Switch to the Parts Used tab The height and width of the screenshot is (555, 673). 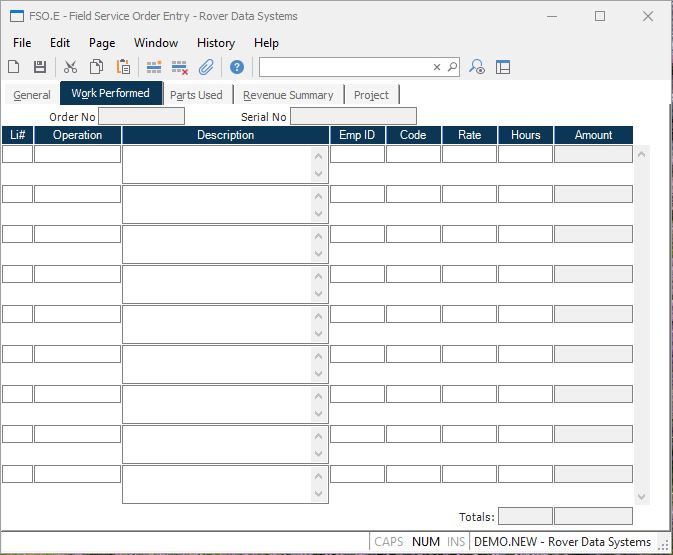coord(196,95)
